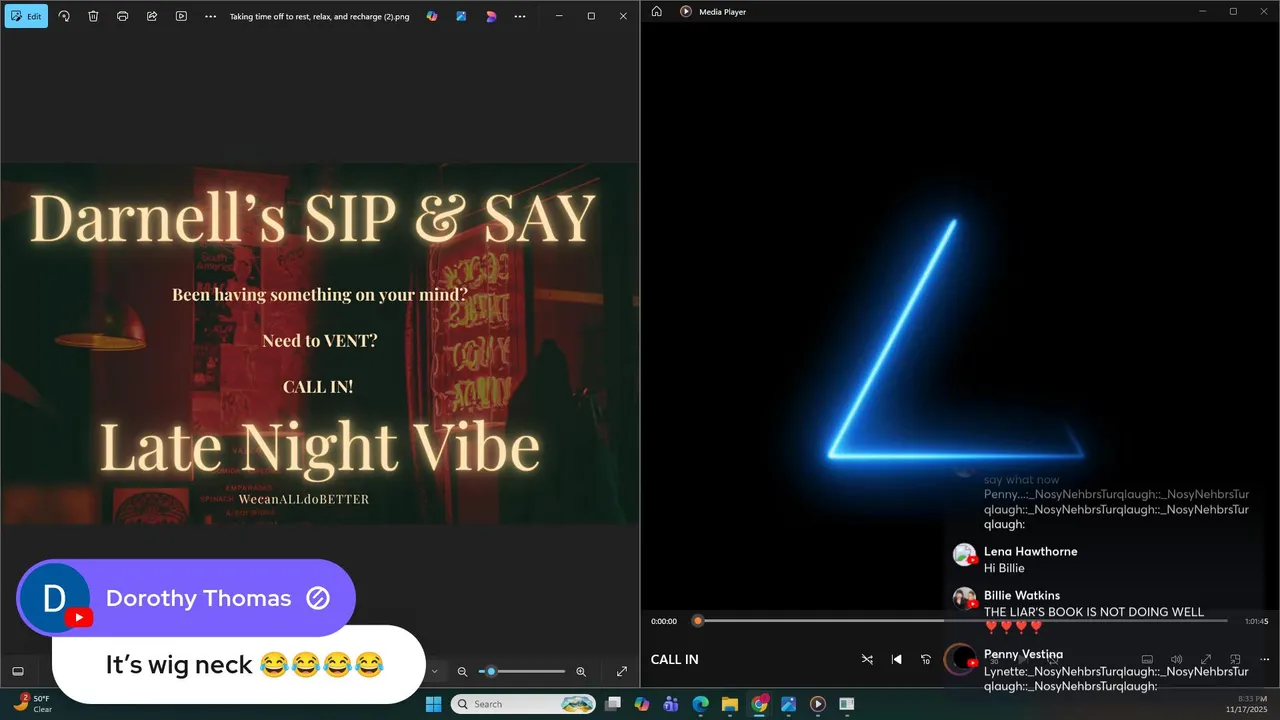Open the zoom dropdown arrow in Photos
The height and width of the screenshot is (720, 1280).
coord(434,671)
